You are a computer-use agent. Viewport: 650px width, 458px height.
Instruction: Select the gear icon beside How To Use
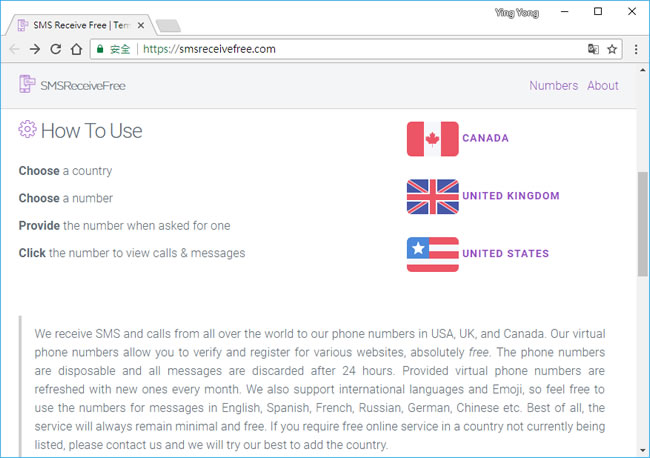[x=27, y=129]
